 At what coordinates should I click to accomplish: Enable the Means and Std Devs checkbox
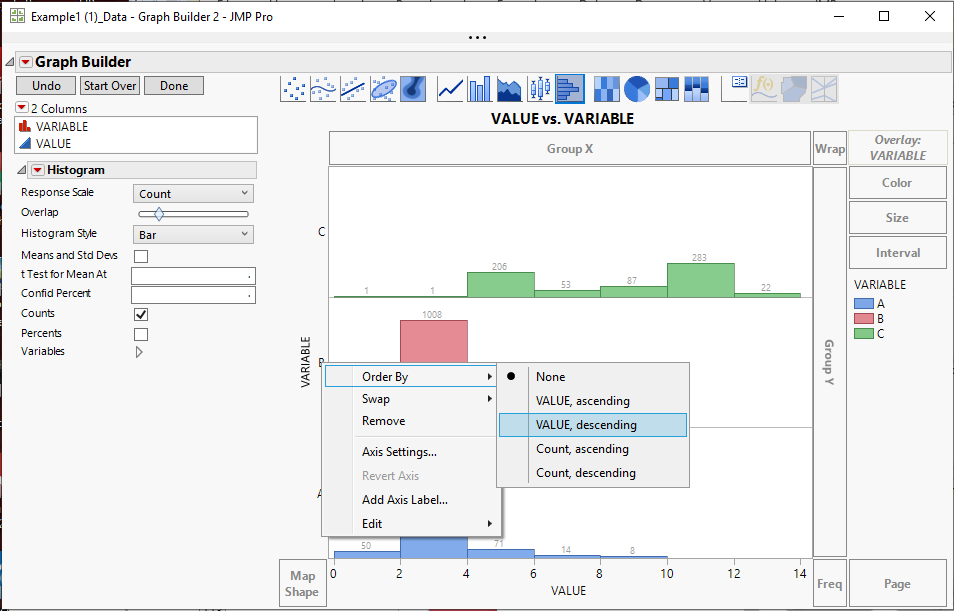141,255
